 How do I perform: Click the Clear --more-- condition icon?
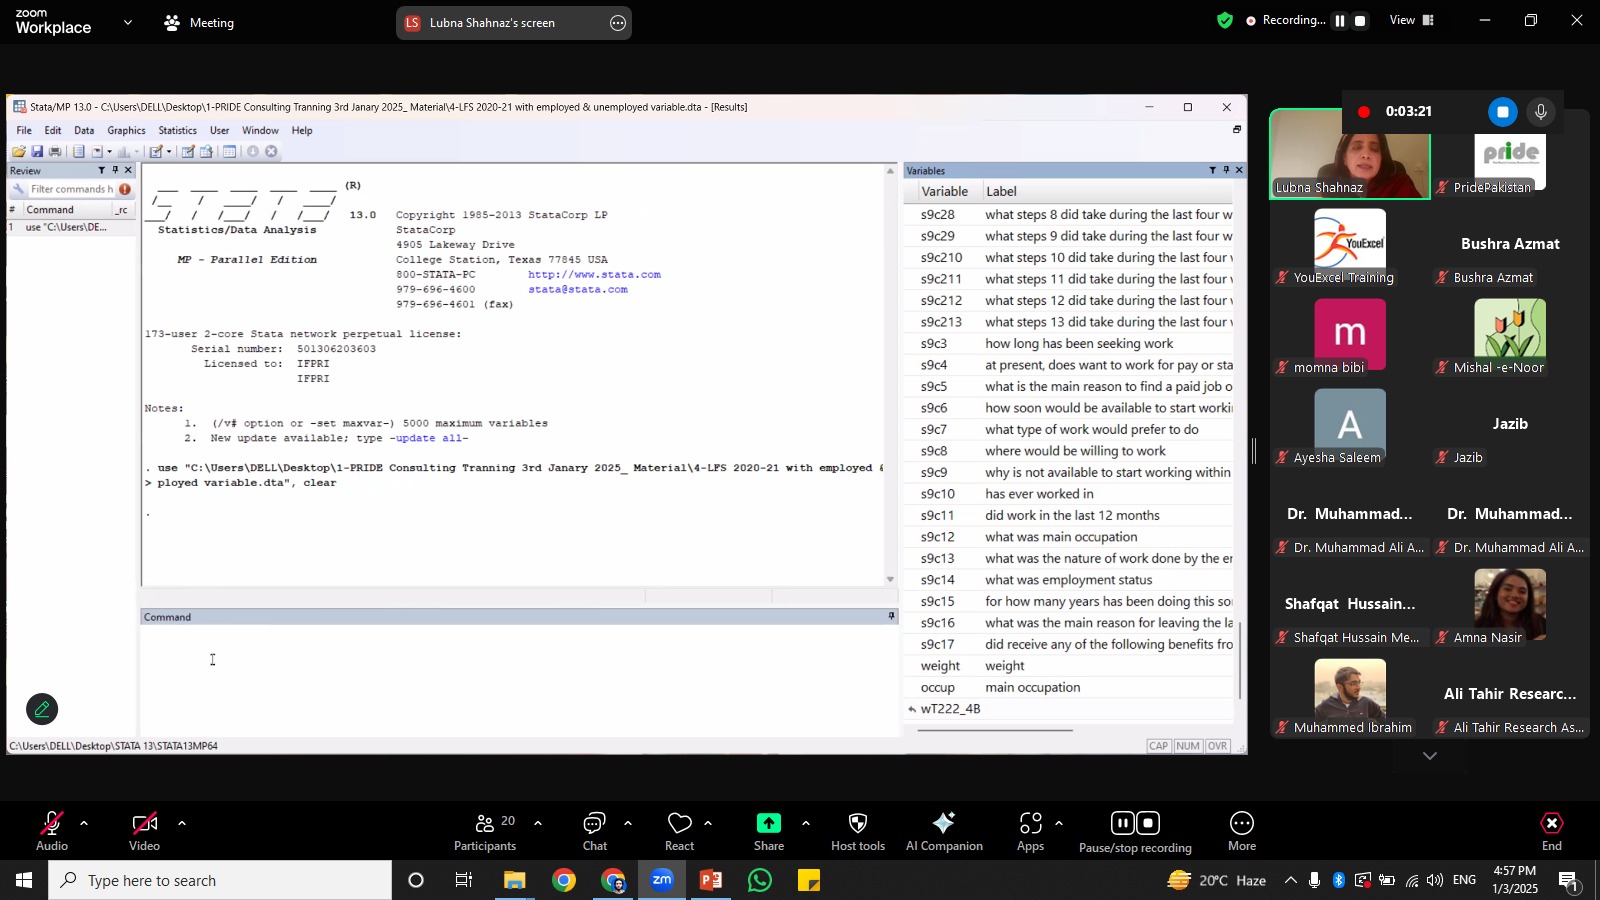(x=252, y=152)
